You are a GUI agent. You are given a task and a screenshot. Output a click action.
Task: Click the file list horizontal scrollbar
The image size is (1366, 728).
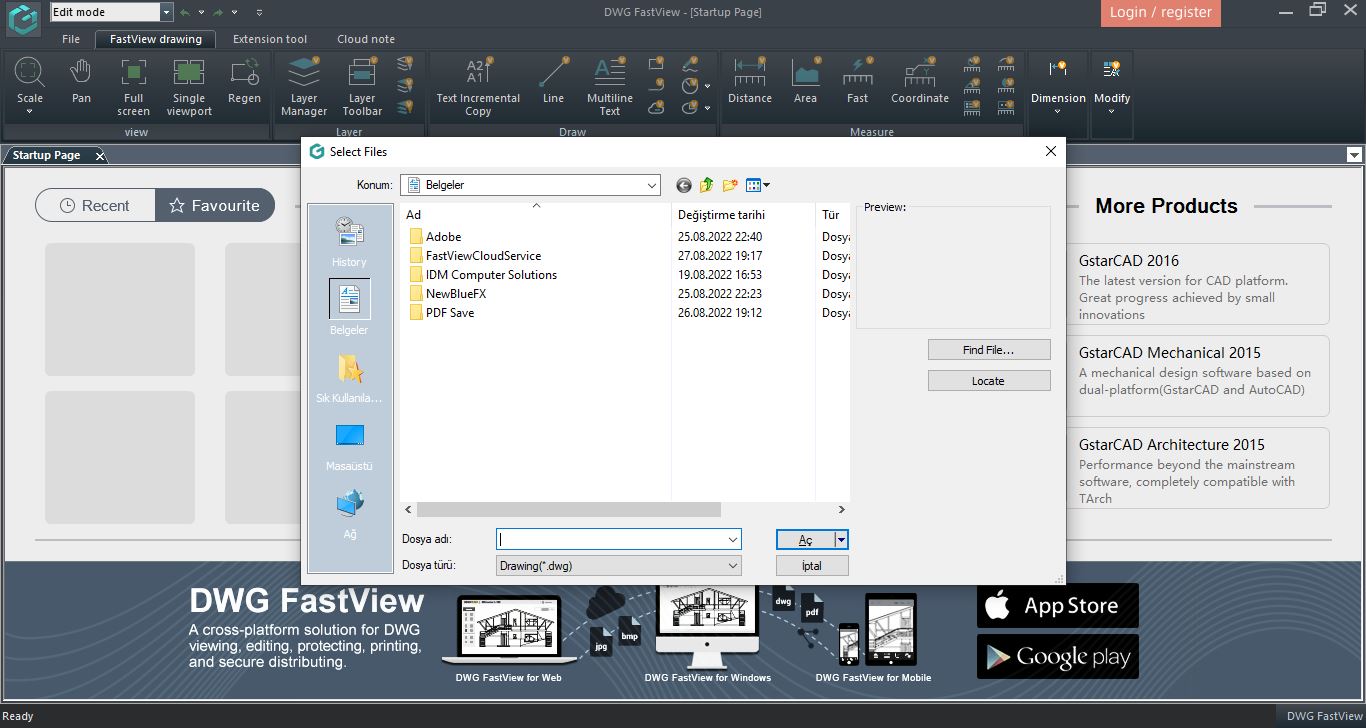pos(568,510)
